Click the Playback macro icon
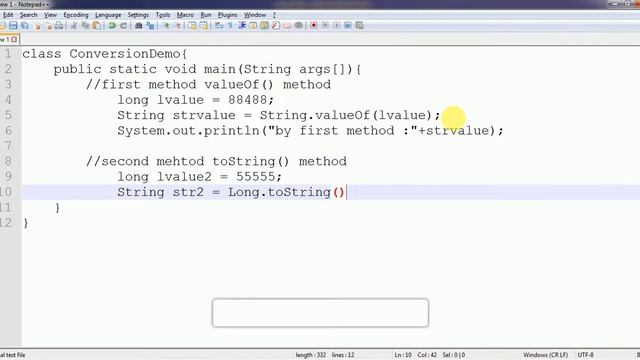Image resolution: width=640 pixels, height=360 pixels. coord(336,26)
